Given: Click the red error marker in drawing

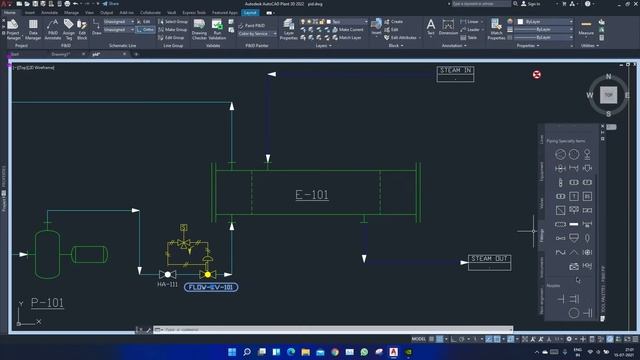Looking at the screenshot, I should pyautogui.click(x=537, y=74).
